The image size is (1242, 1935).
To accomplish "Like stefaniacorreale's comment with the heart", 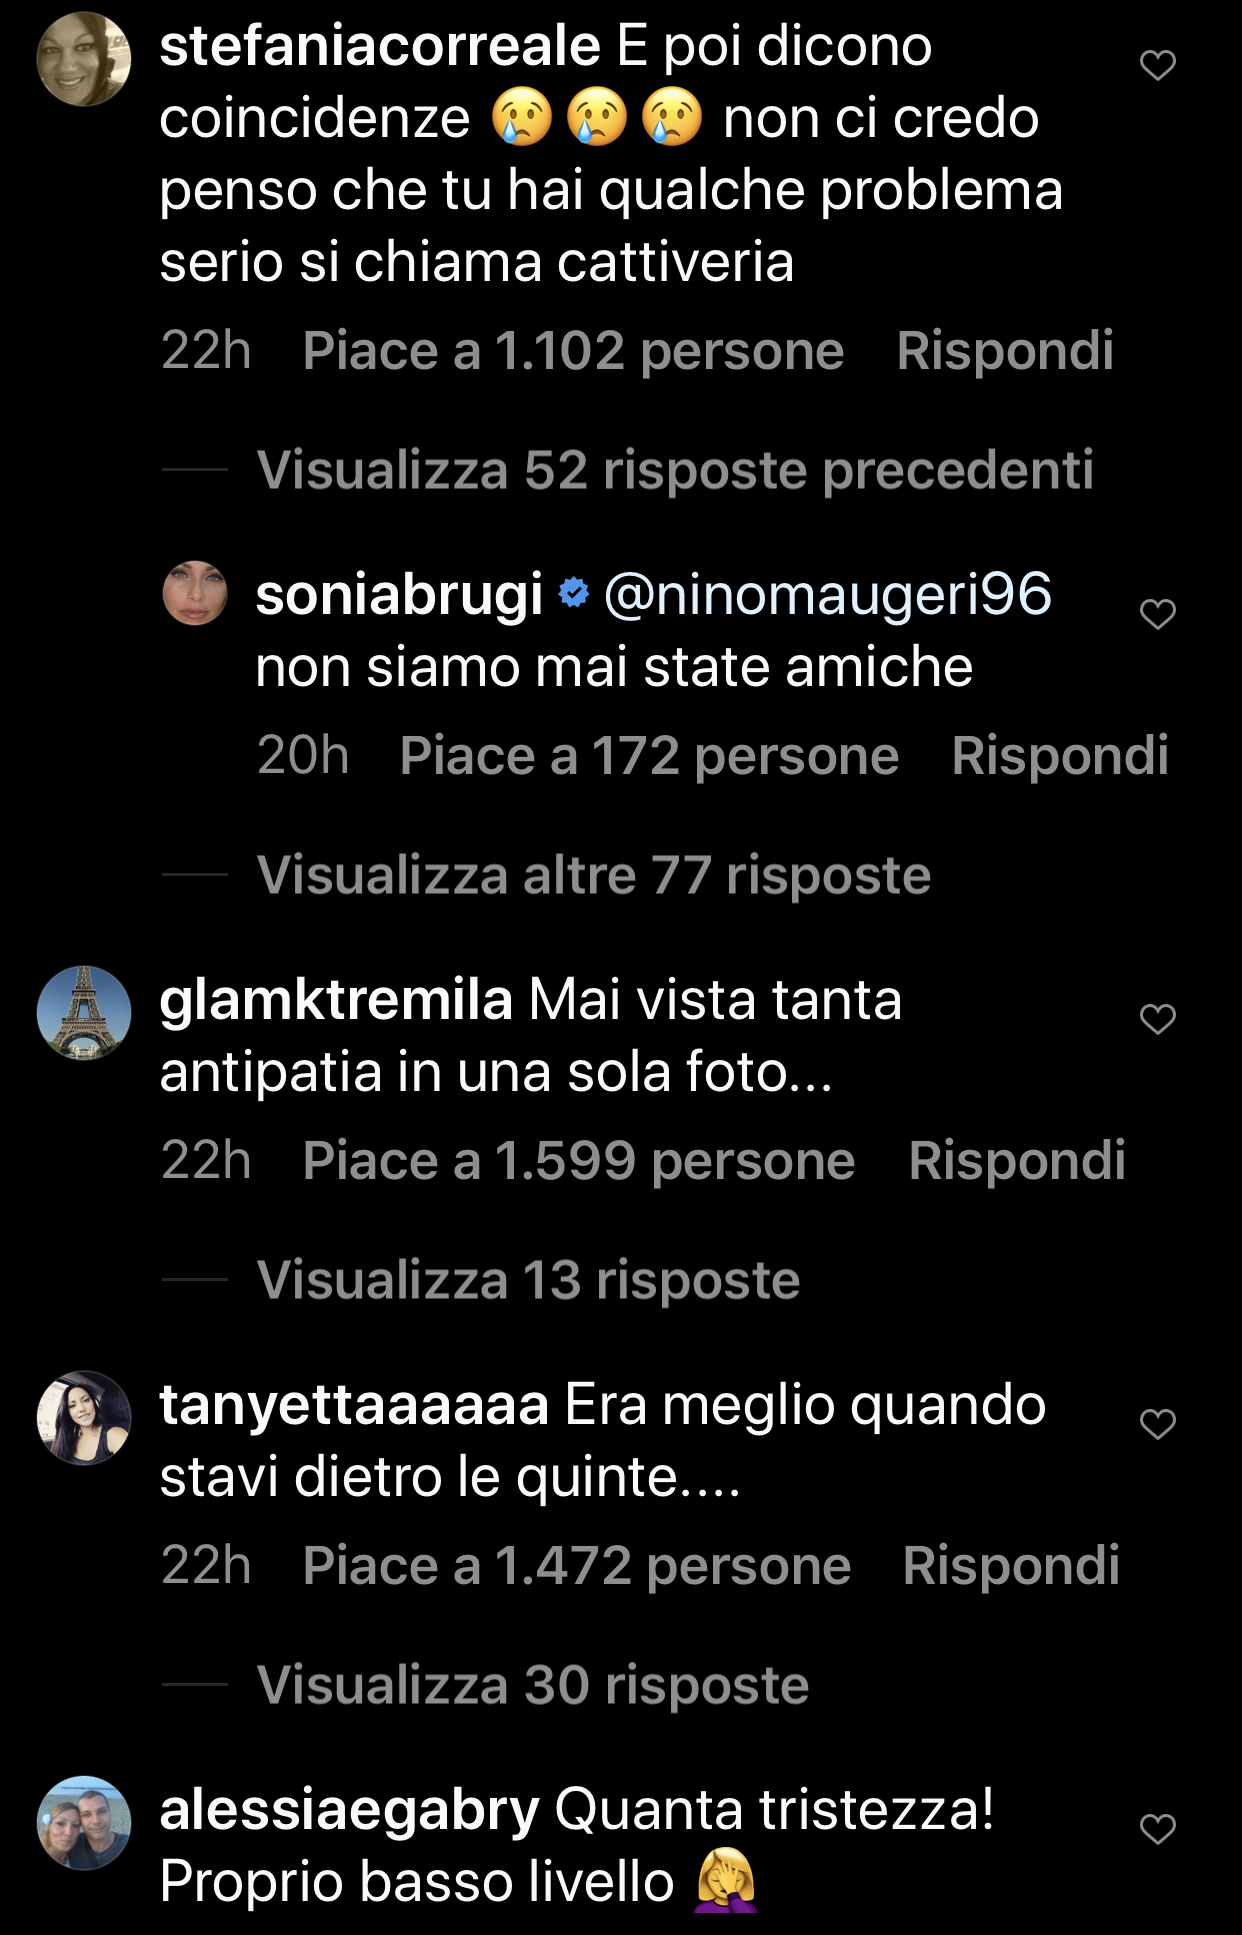I will pyautogui.click(x=1157, y=66).
